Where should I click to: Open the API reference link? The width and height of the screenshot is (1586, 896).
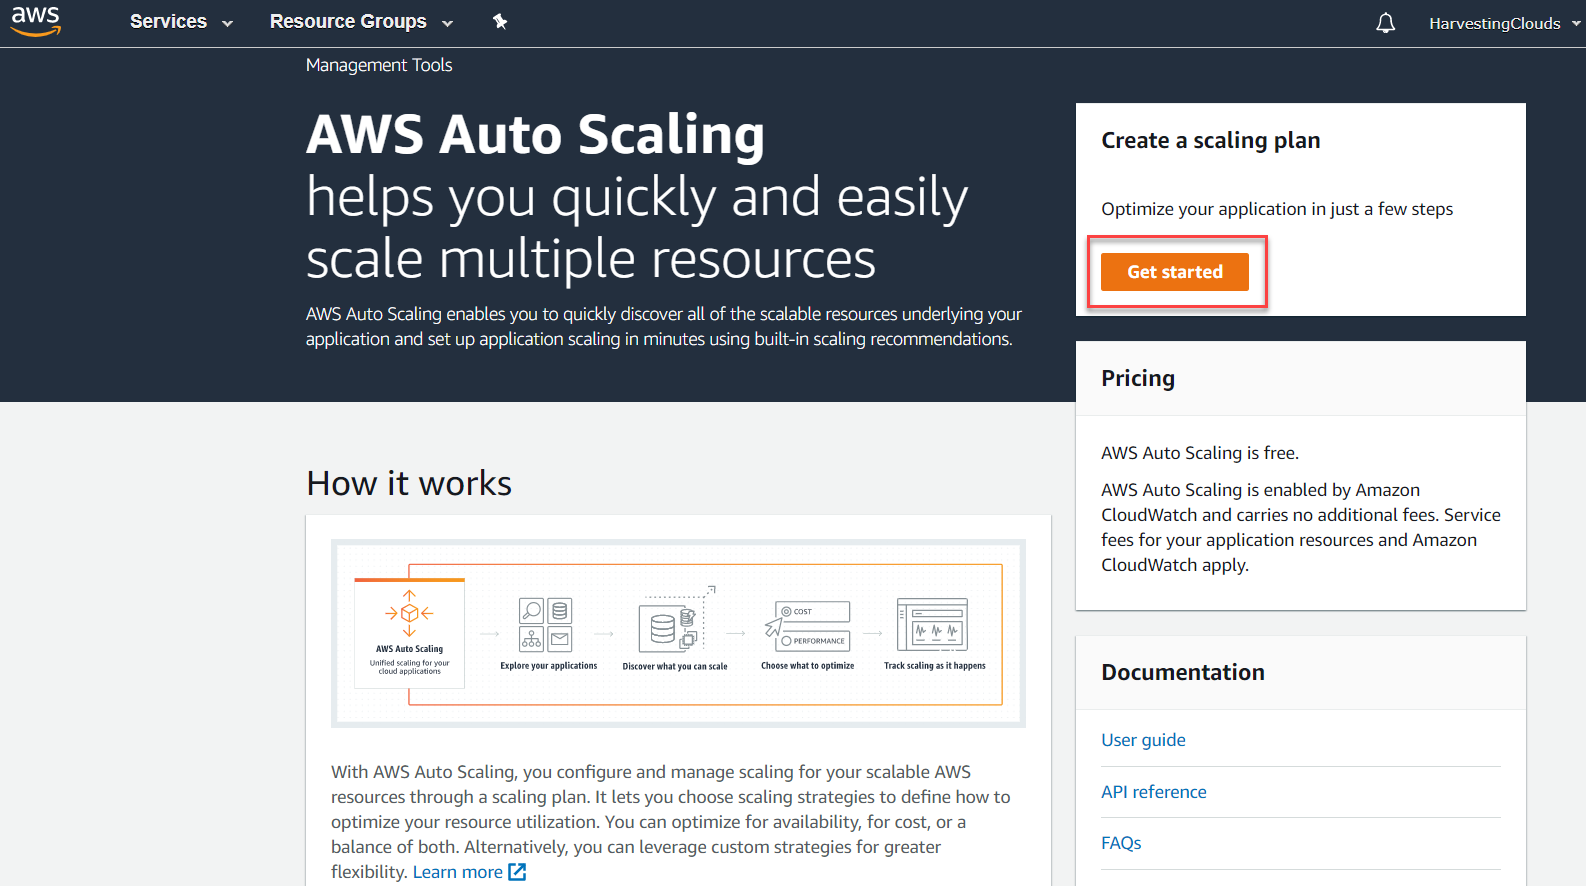pos(1153,792)
